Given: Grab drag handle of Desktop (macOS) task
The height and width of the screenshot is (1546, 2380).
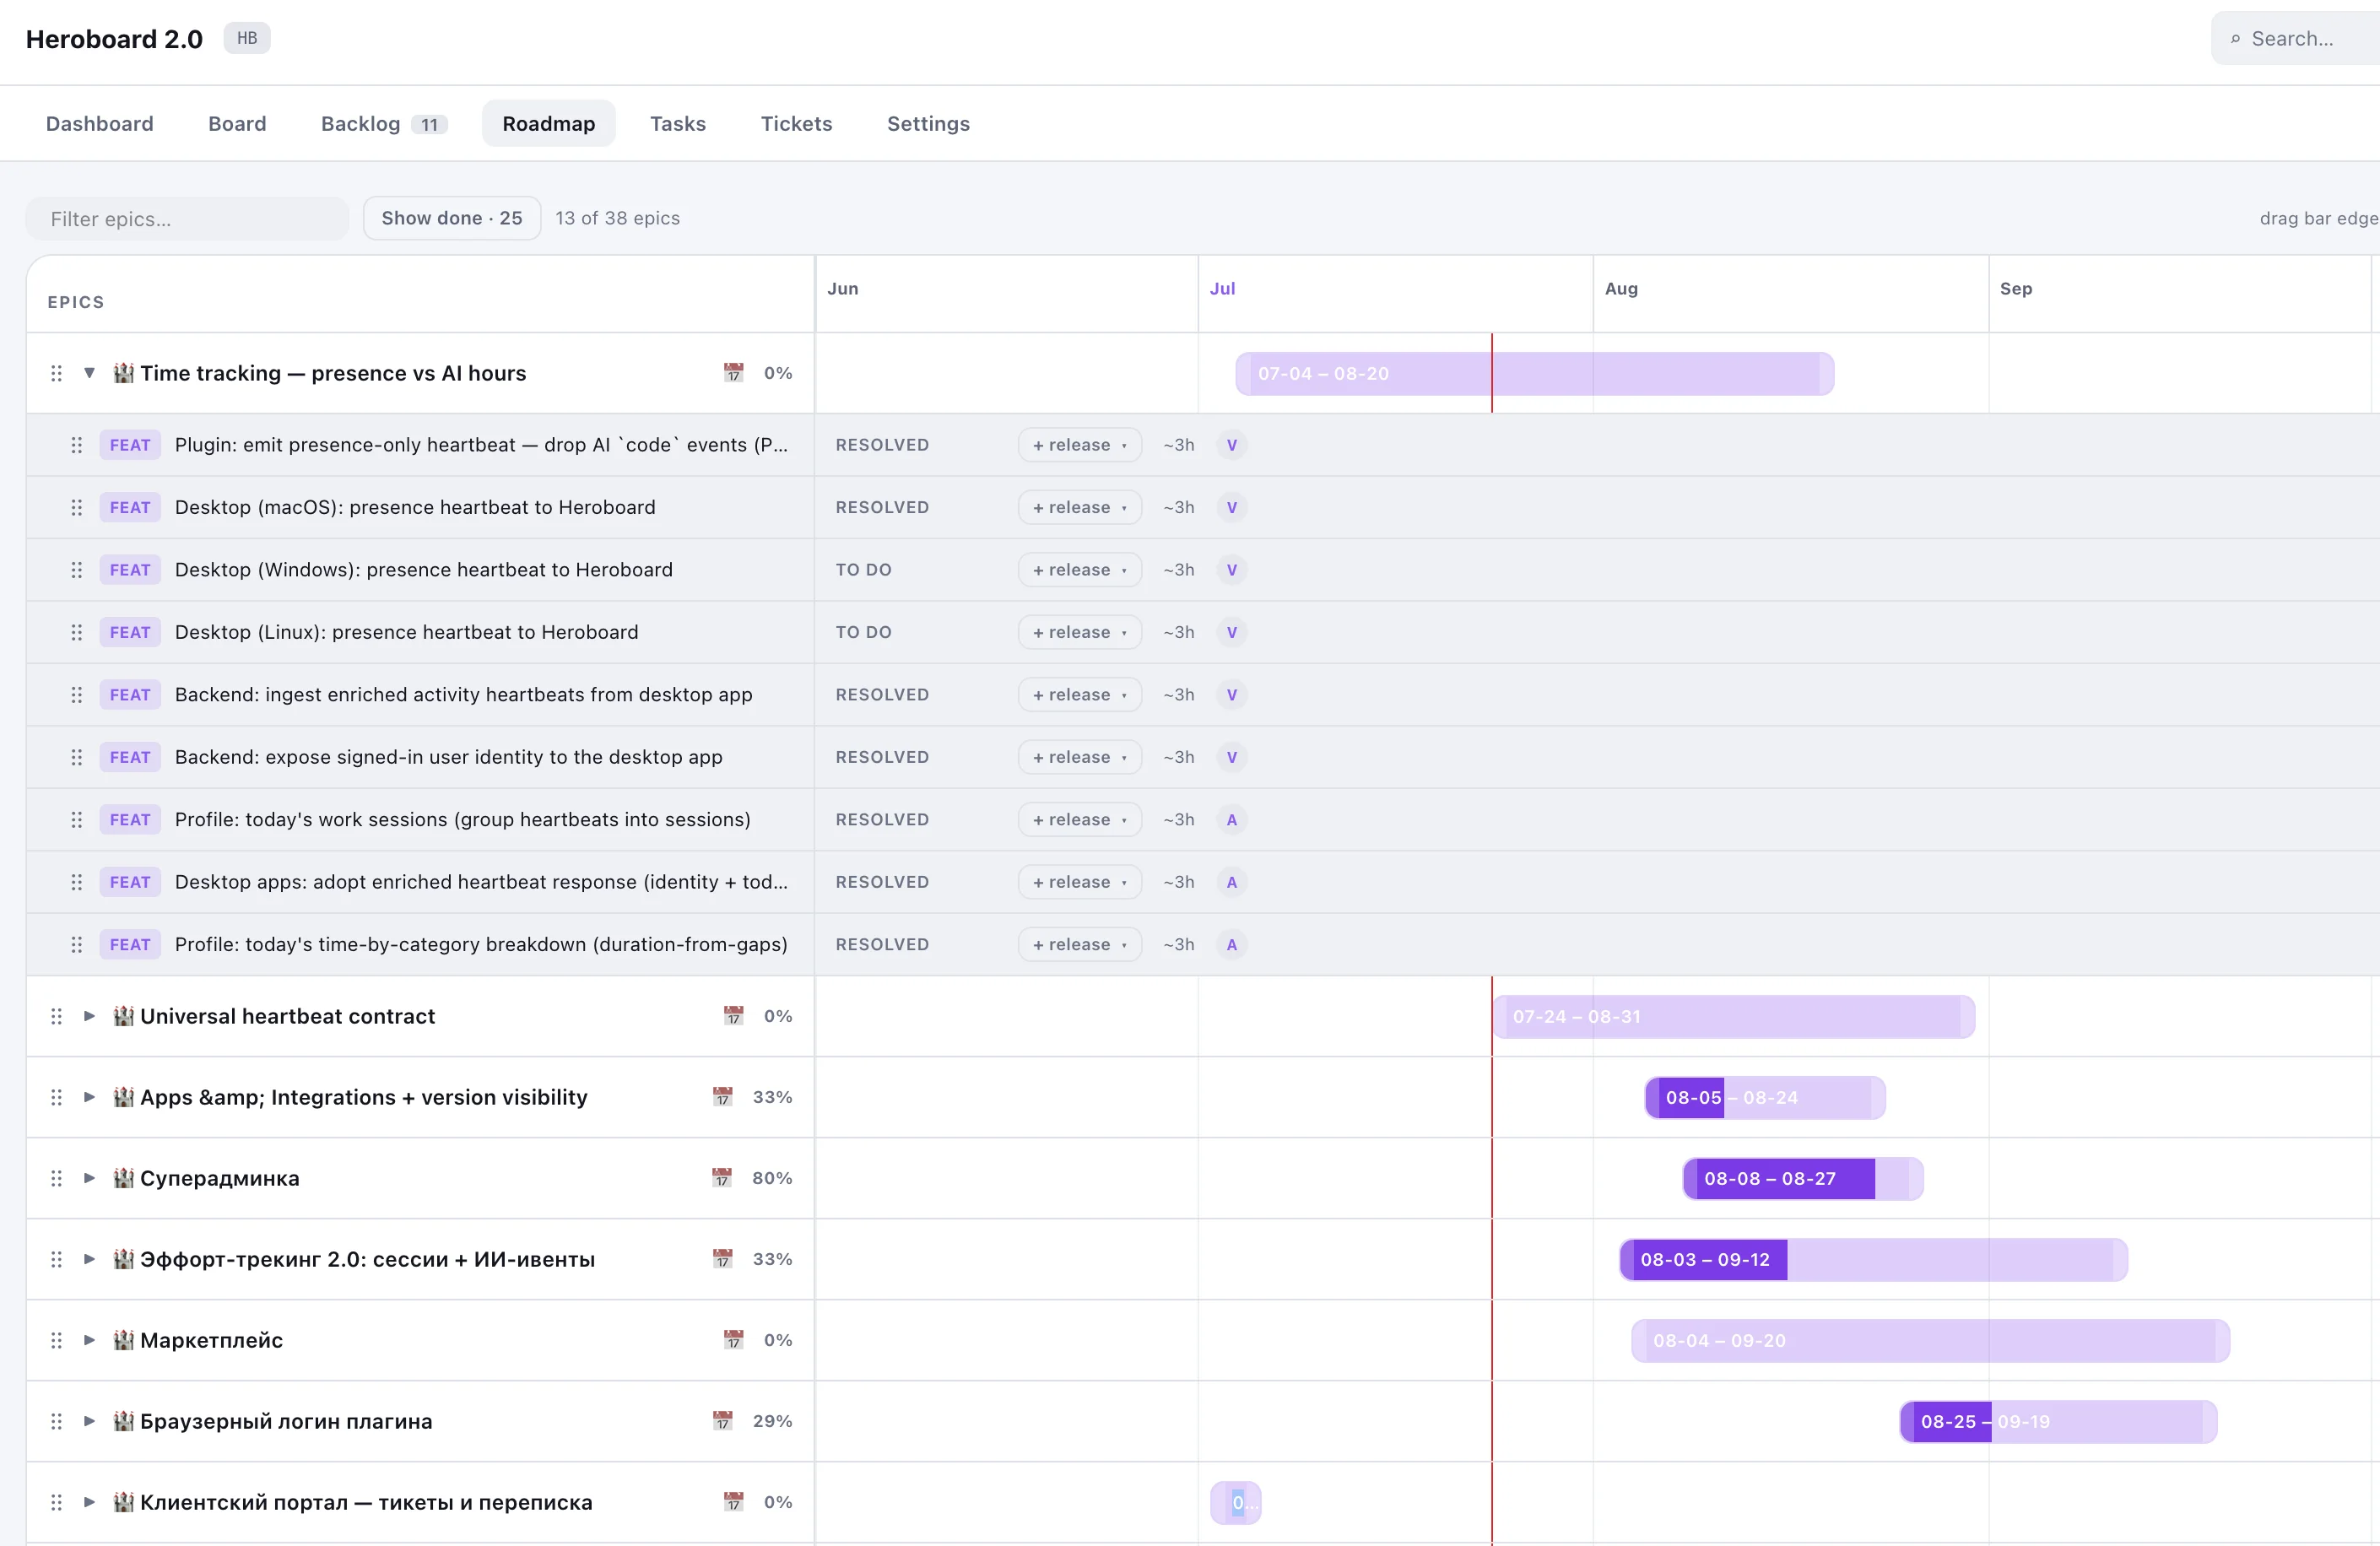Looking at the screenshot, I should pos(77,507).
